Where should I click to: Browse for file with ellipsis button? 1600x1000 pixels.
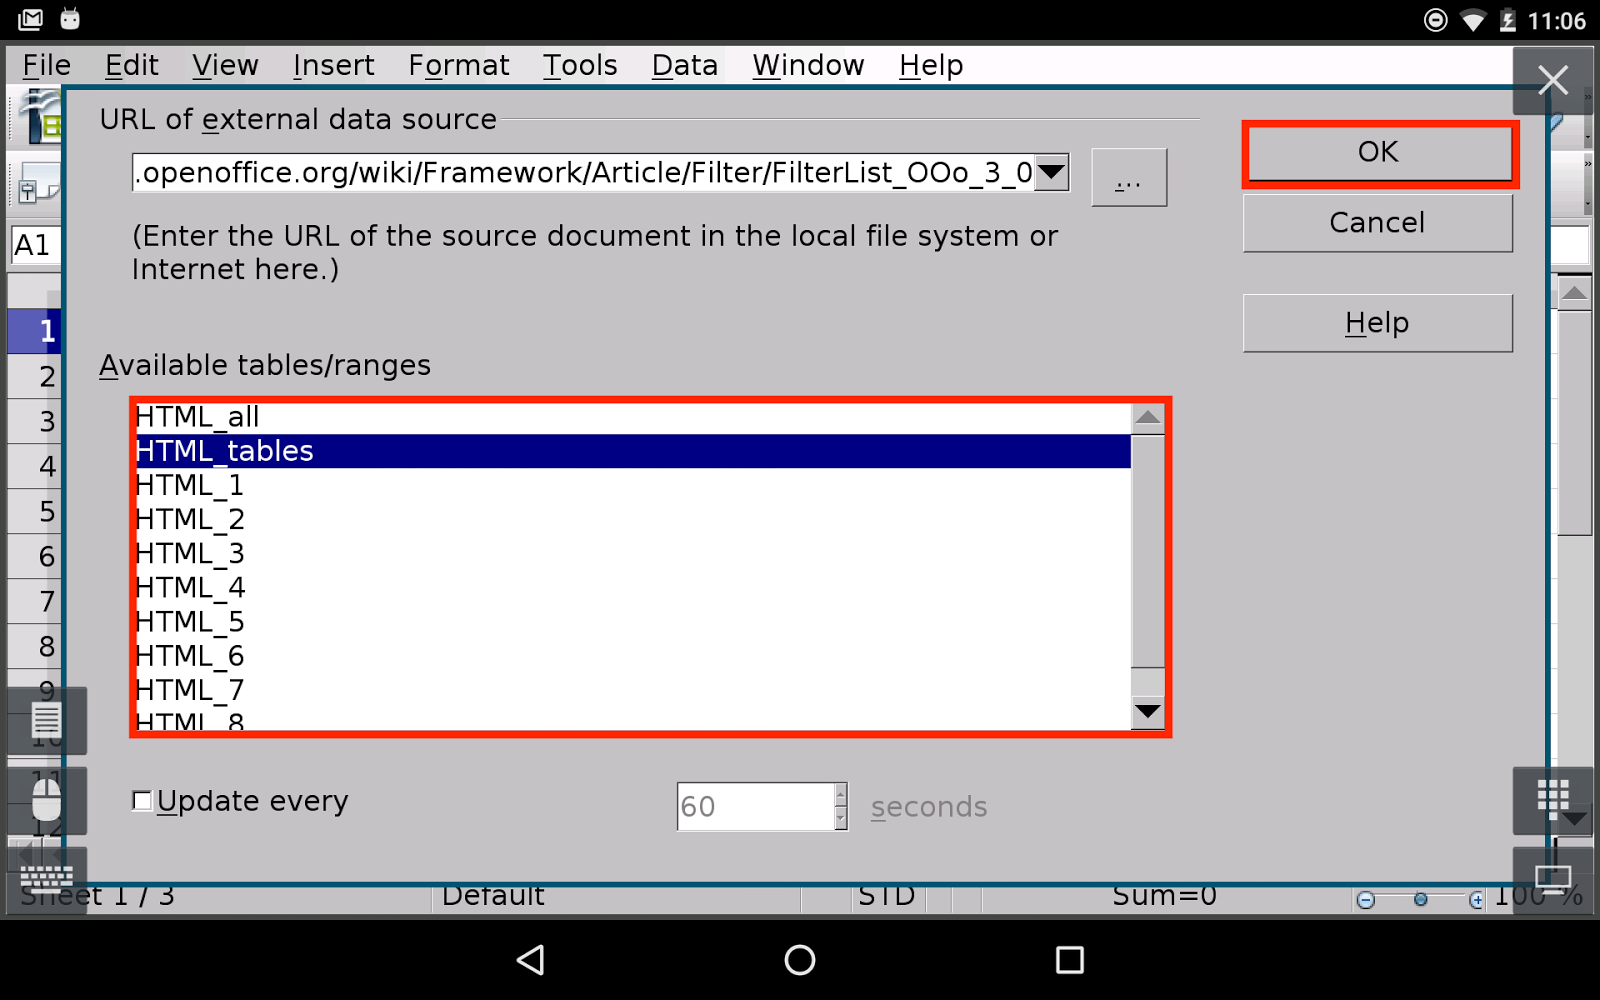(1128, 178)
